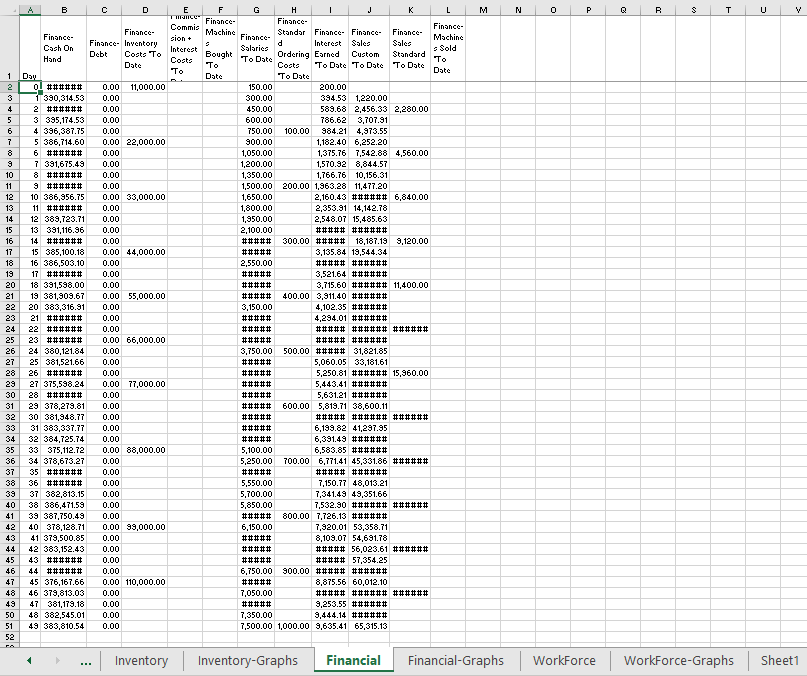The image size is (807, 676).
Task: Select column M header
Action: [483, 10]
